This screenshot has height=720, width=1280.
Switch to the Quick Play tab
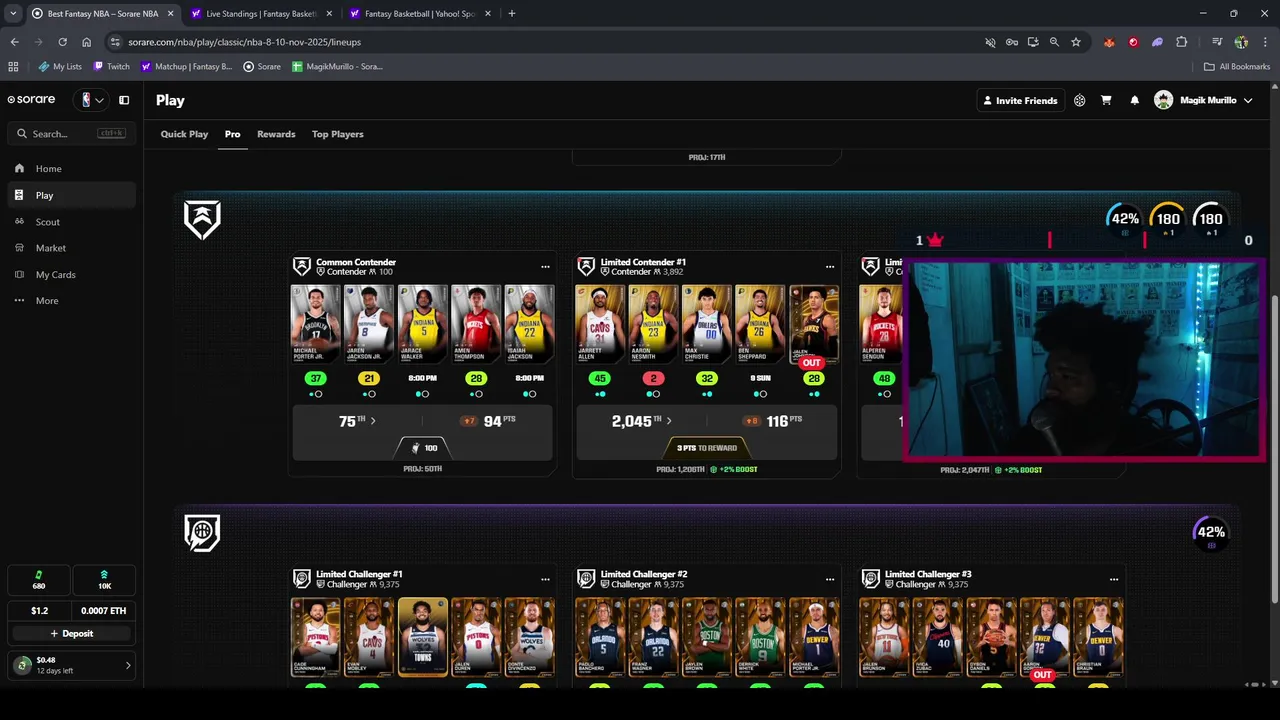click(x=184, y=134)
